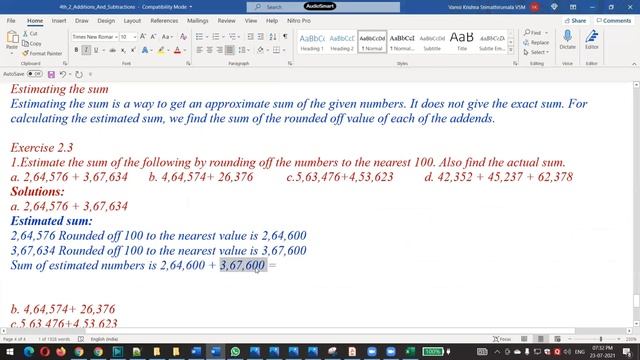Sort the selected paragraphs

coord(273,37)
